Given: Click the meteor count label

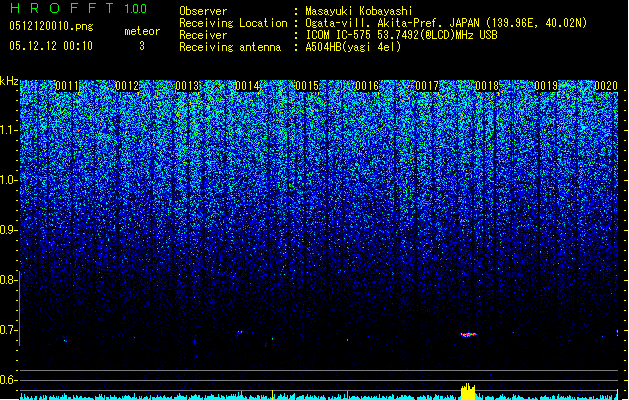Looking at the screenshot, I should click(142, 31).
